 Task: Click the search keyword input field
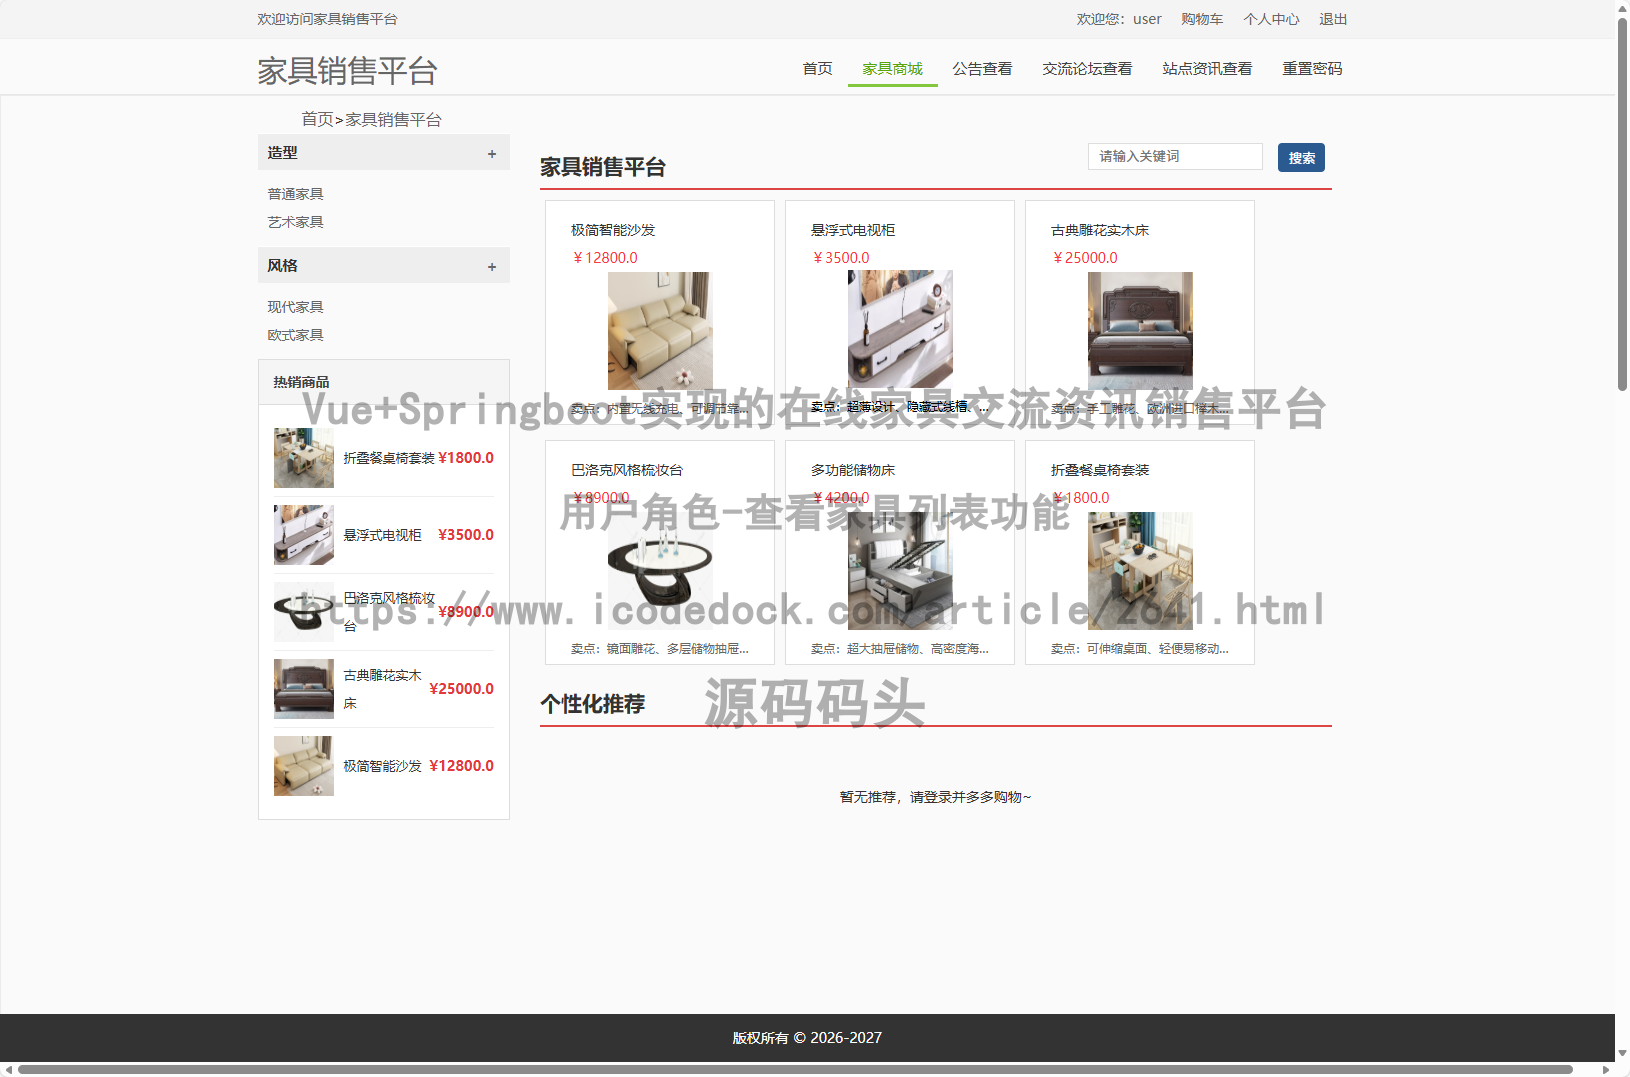pos(1174,156)
